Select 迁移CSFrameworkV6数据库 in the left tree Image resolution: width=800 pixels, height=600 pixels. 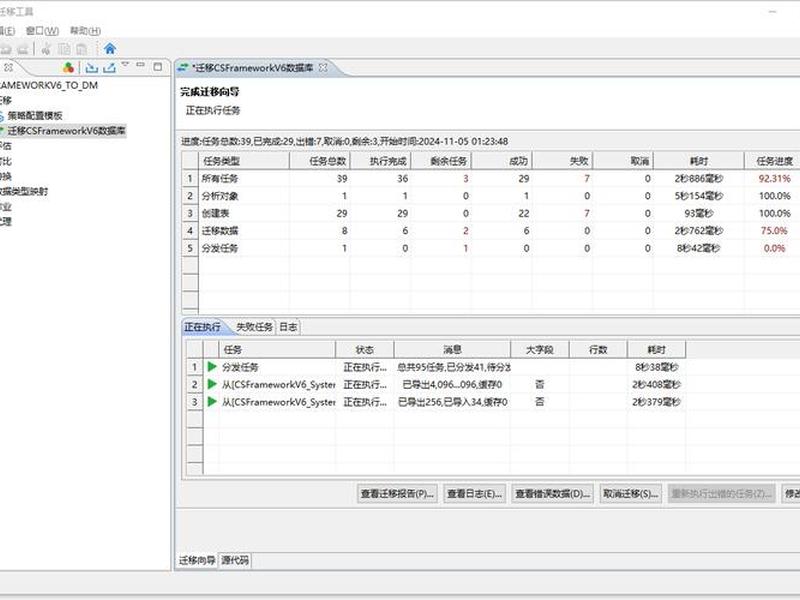pos(66,131)
